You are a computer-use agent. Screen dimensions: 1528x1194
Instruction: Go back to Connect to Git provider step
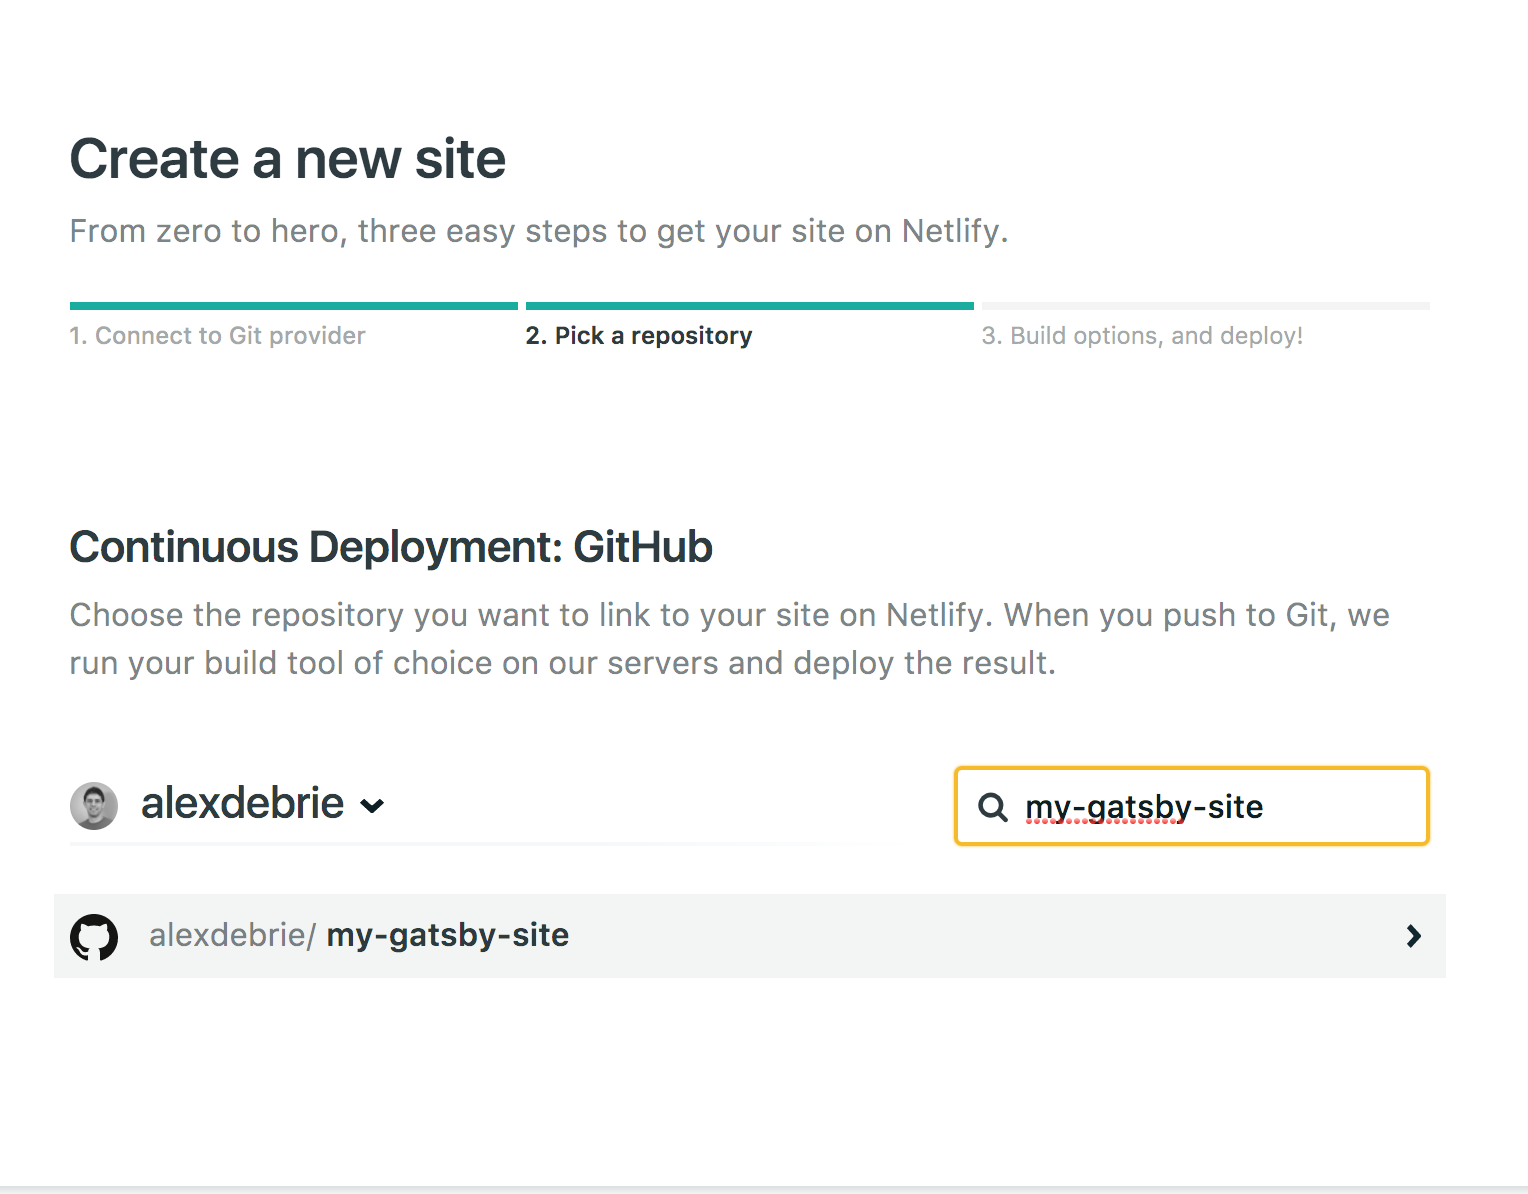tap(217, 336)
